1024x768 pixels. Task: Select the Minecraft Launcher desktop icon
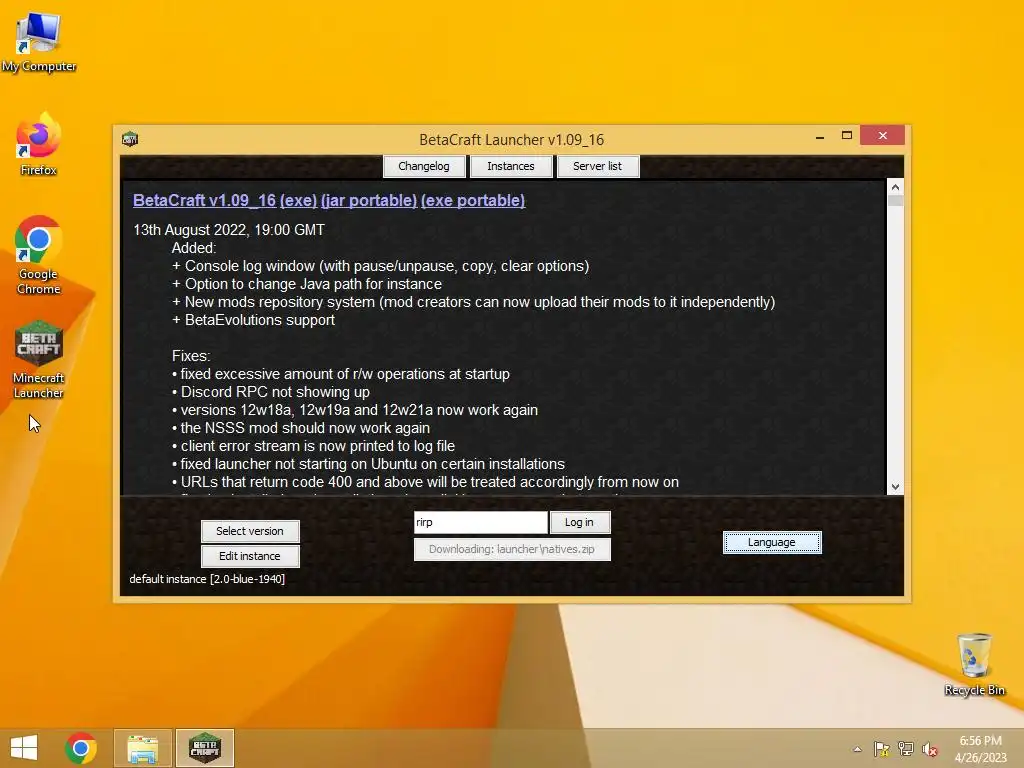39,359
